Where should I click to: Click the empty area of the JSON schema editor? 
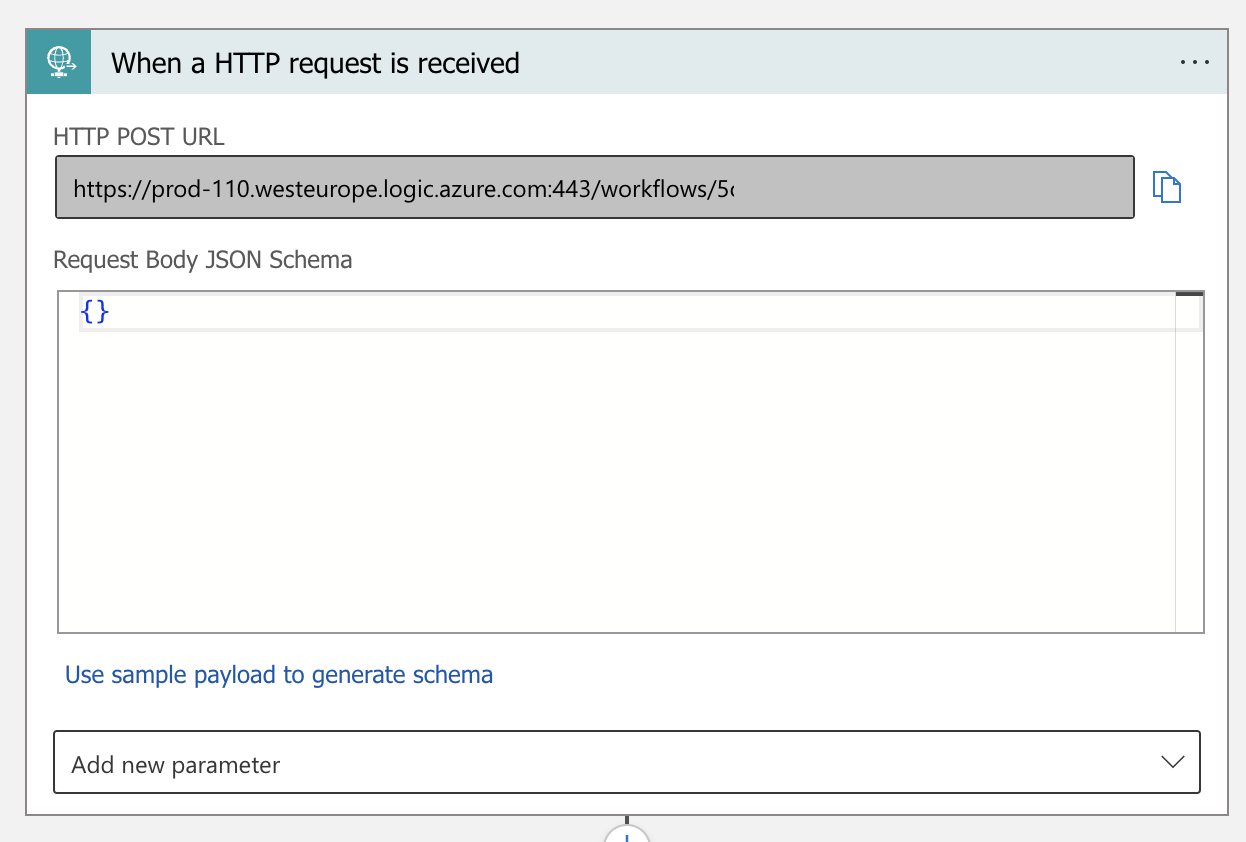click(x=600, y=480)
